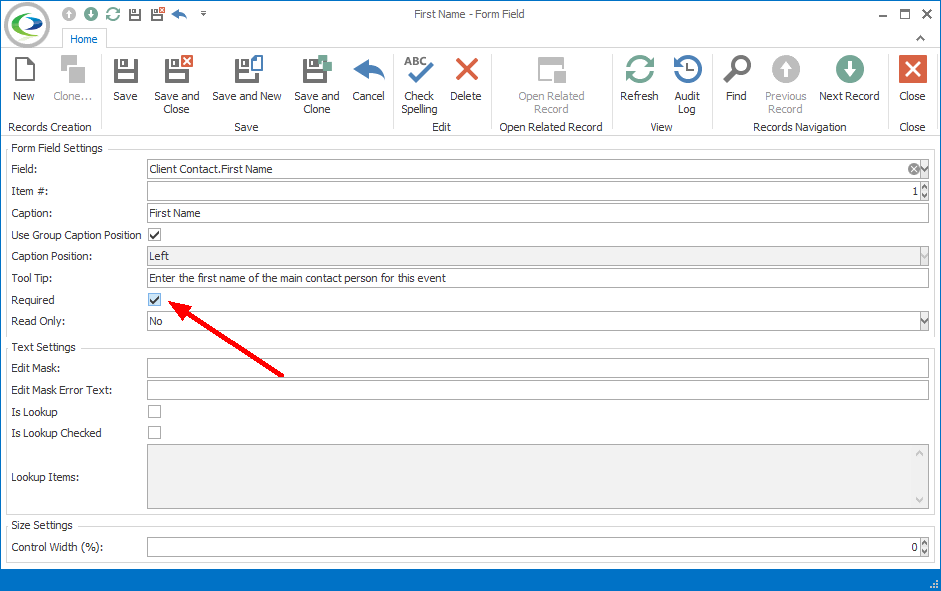Screen dimensions: 941x591
Task: Select the Home ribbon tab
Action: pyautogui.click(x=83, y=39)
